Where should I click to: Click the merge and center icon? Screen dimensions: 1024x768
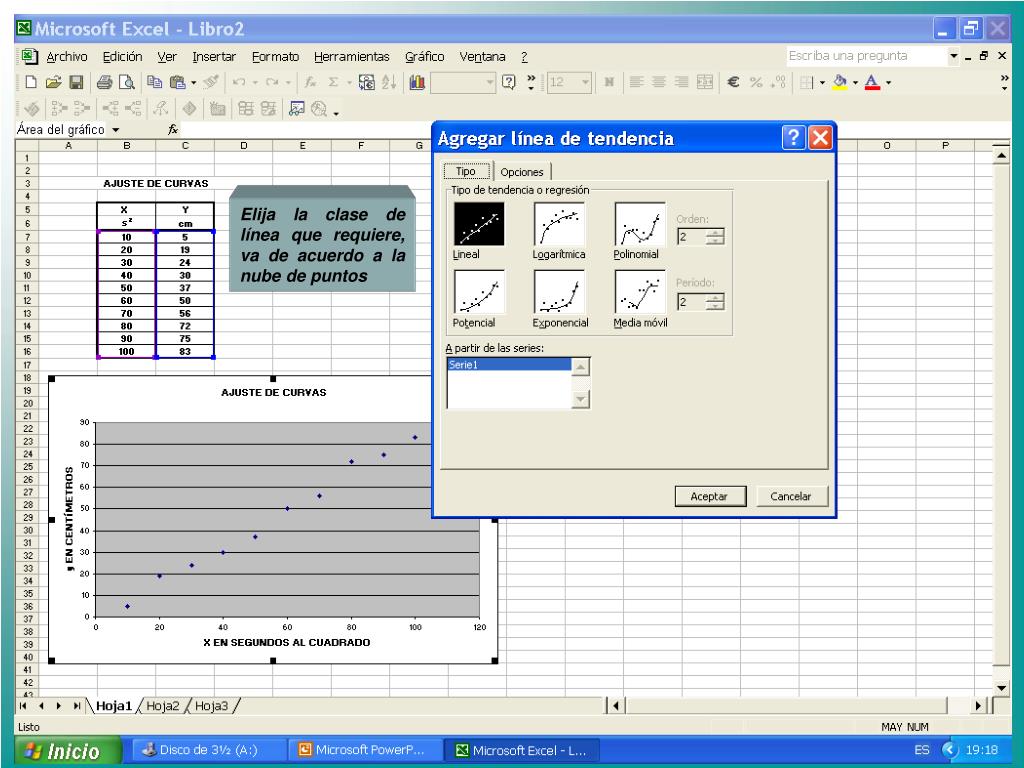(705, 82)
